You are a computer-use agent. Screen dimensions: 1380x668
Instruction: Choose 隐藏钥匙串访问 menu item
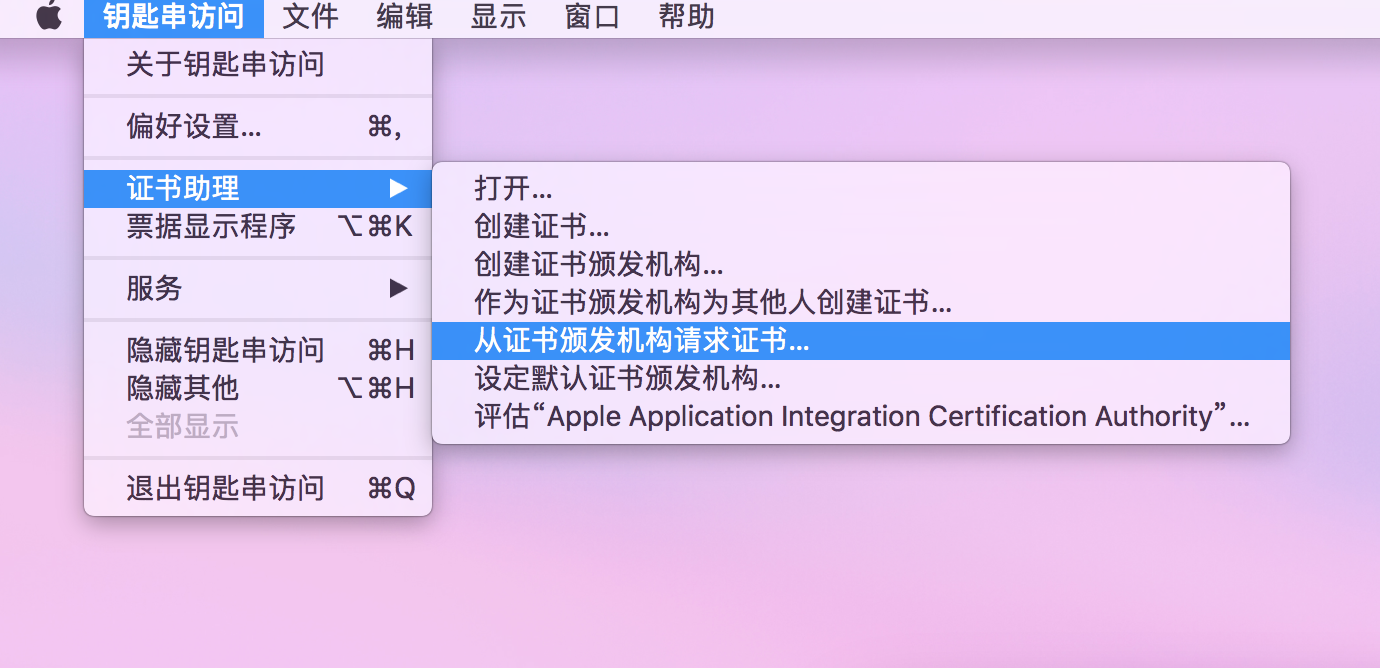(258, 350)
